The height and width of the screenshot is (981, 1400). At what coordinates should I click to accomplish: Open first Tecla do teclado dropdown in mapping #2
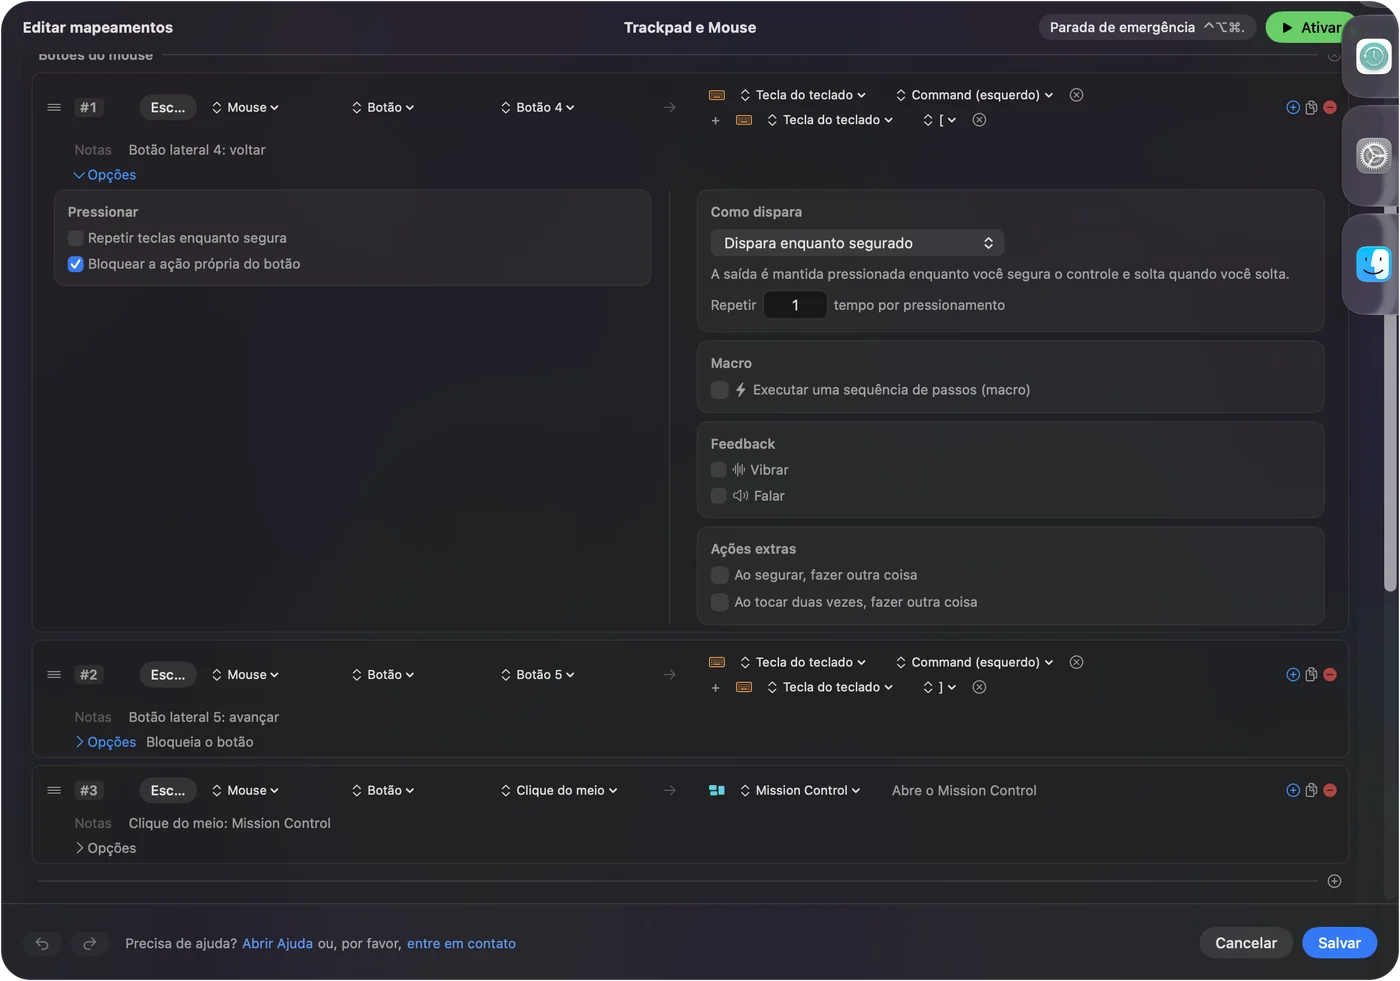tap(803, 662)
